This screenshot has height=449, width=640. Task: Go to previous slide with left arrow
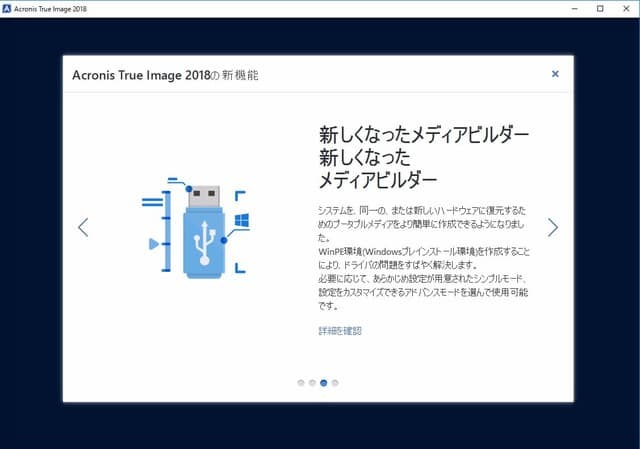[x=83, y=228]
